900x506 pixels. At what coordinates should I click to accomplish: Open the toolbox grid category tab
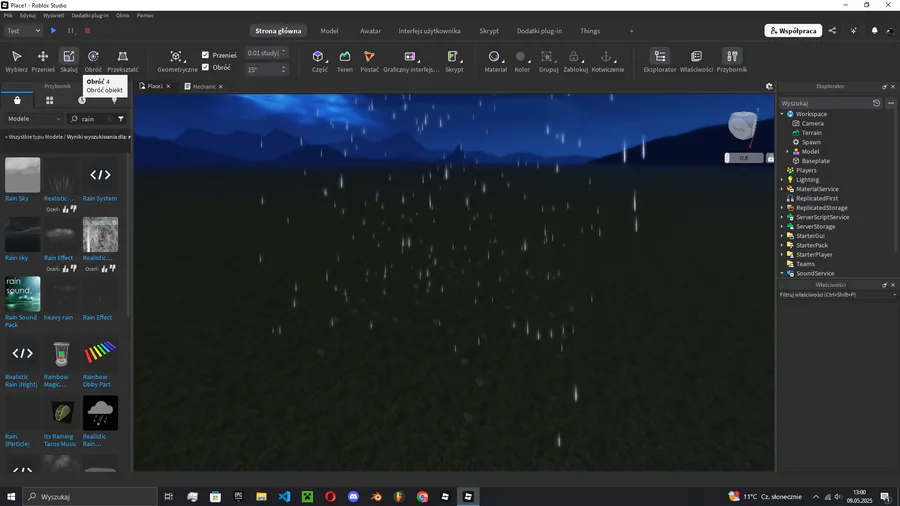49,100
